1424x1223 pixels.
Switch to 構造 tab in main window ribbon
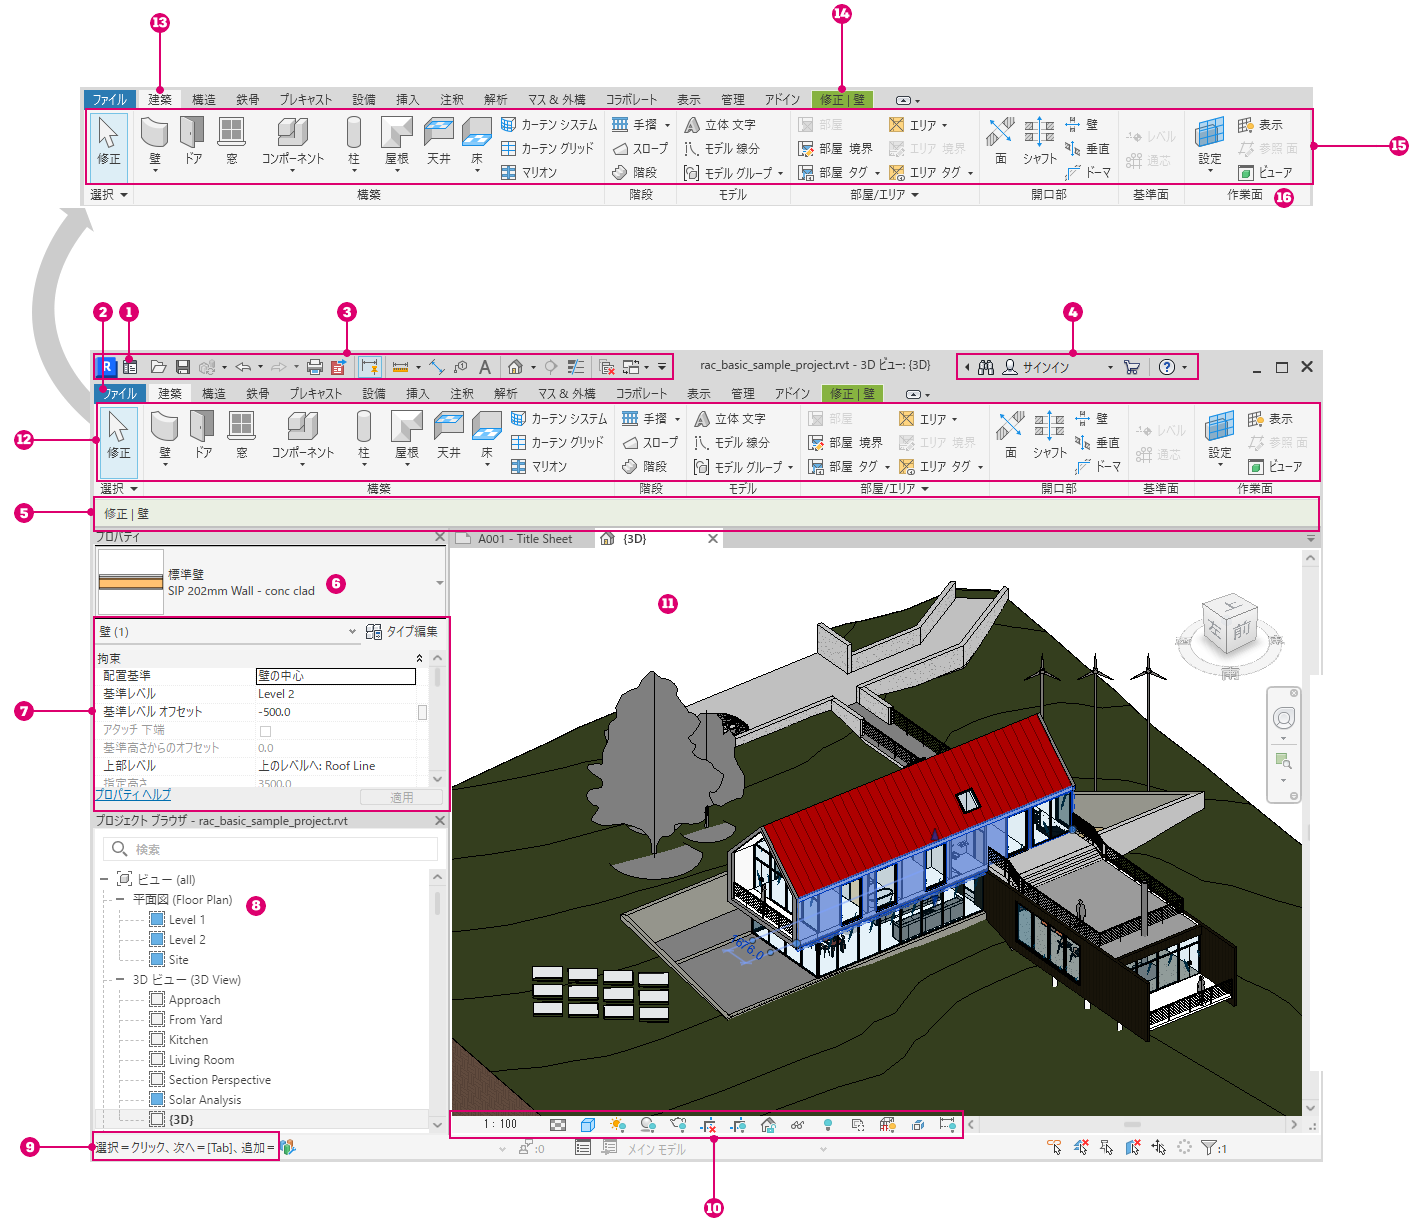click(214, 393)
